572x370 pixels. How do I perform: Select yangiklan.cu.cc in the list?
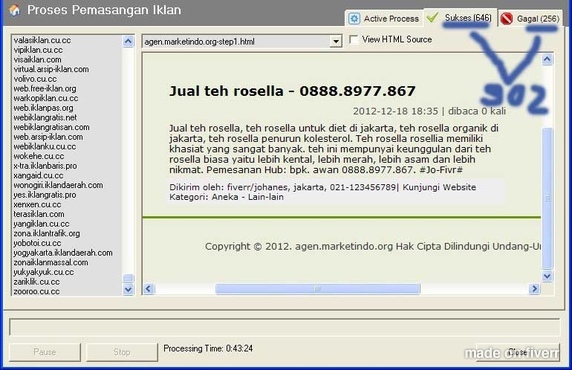pyautogui.click(x=41, y=224)
